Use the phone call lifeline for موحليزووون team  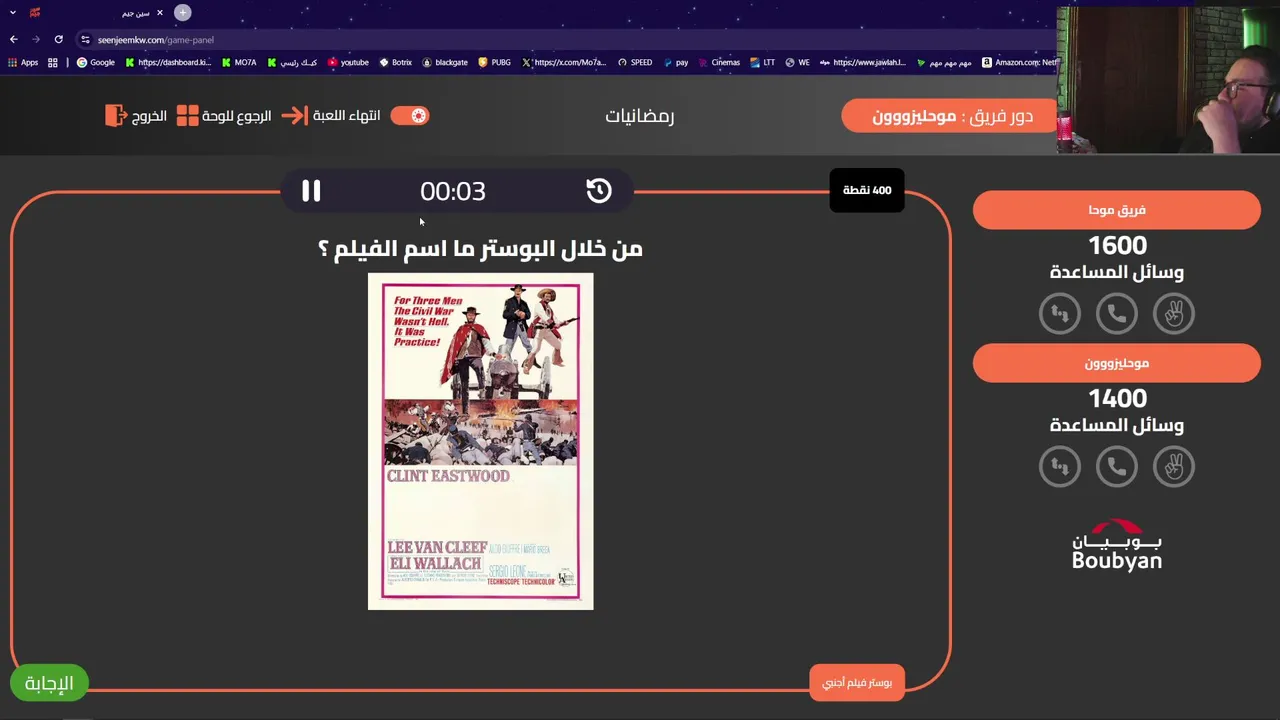click(x=1117, y=466)
